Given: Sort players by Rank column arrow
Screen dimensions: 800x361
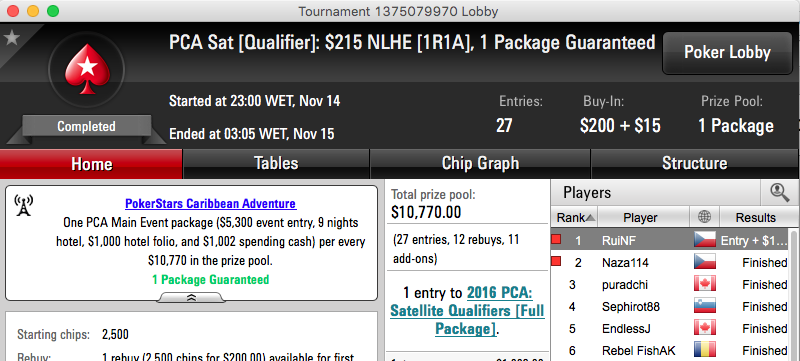Looking at the screenshot, I should [x=590, y=218].
